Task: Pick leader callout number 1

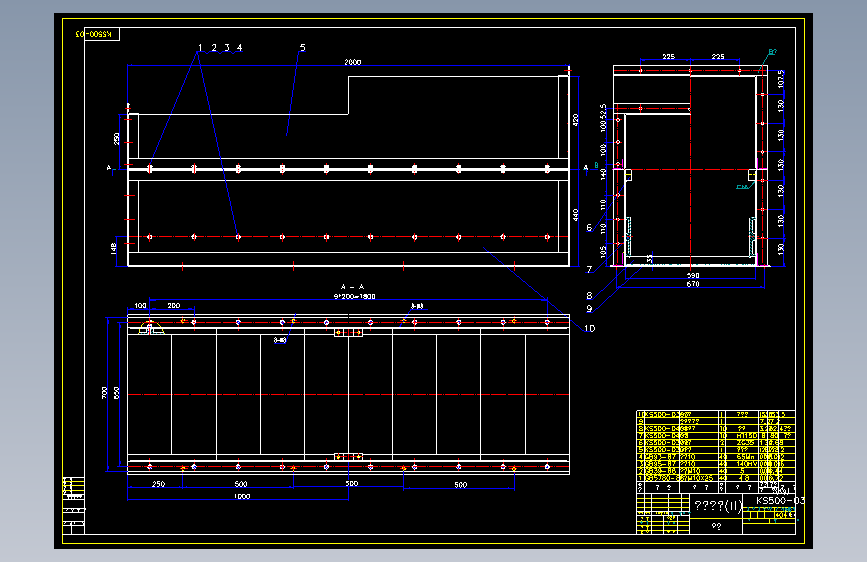Action: coord(200,48)
